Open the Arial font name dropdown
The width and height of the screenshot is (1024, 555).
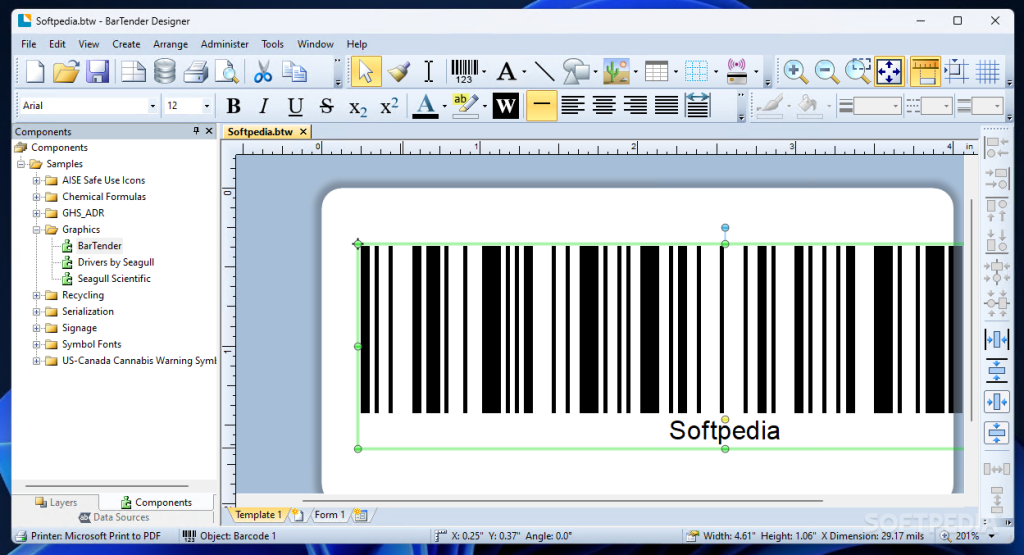152,106
